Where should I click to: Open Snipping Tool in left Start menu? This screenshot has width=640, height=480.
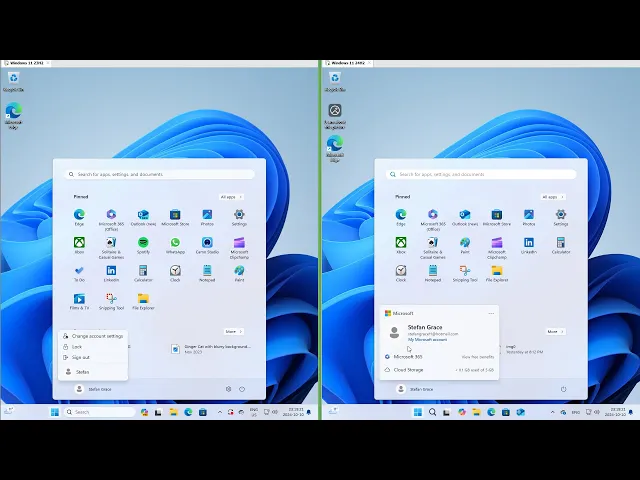pyautogui.click(x=111, y=302)
